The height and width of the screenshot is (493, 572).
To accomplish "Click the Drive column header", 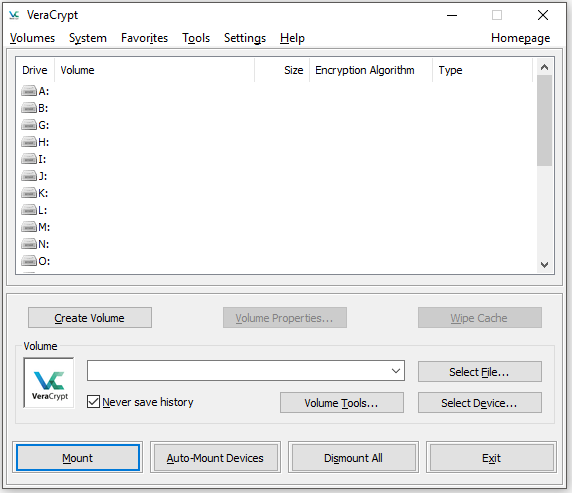I will [35, 70].
